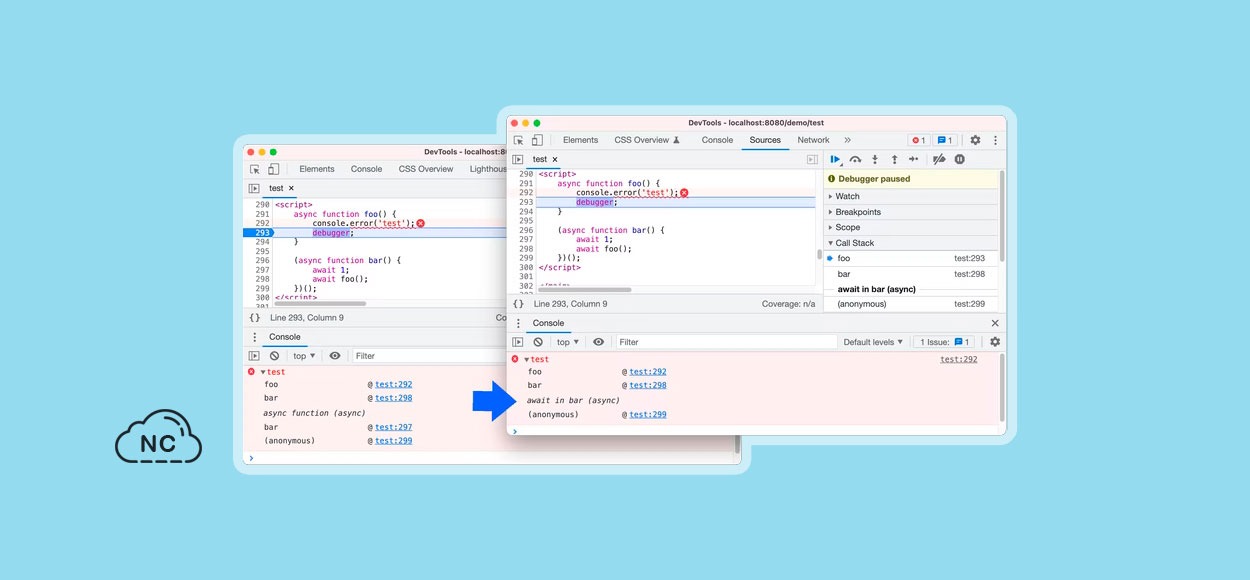Select (anonymous) frame in Call Stack
The height and width of the screenshot is (580, 1250).
911,304
